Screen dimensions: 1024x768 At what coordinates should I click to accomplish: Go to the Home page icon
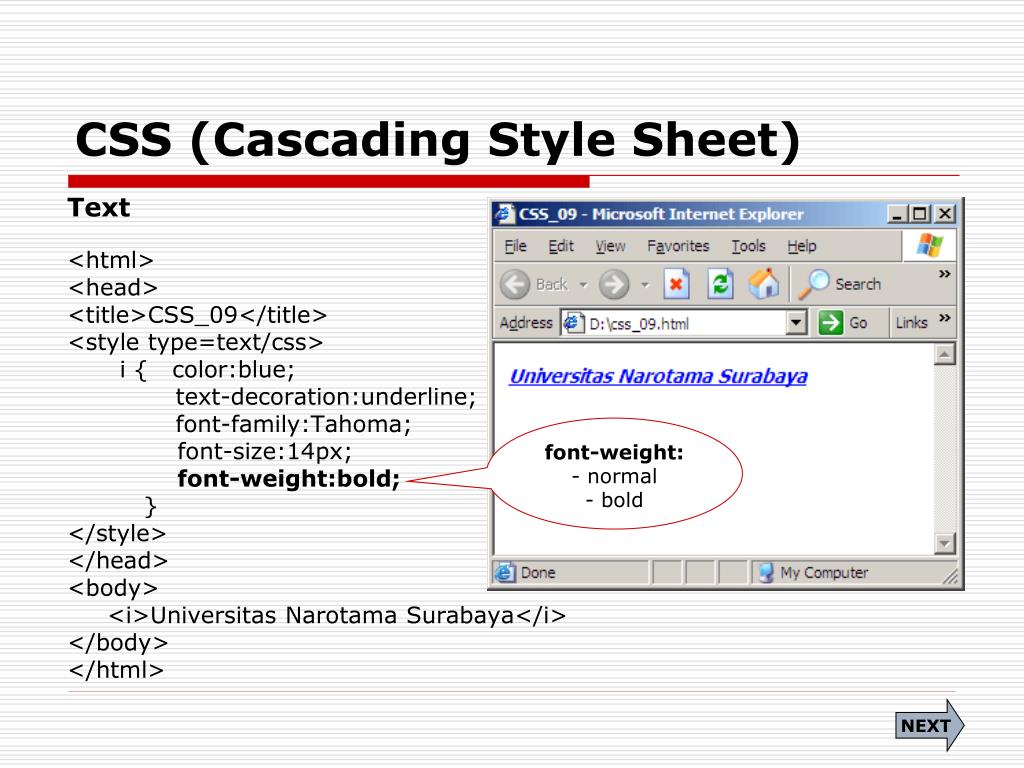click(764, 284)
